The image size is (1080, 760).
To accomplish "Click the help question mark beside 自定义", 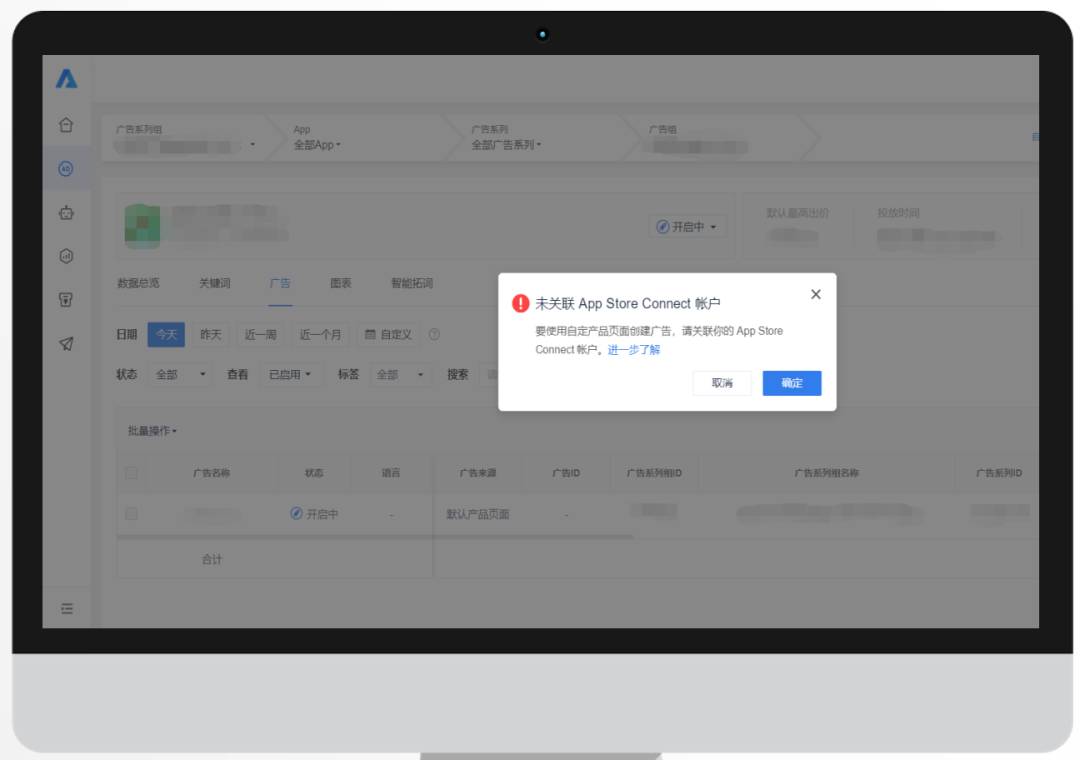I will click(434, 334).
